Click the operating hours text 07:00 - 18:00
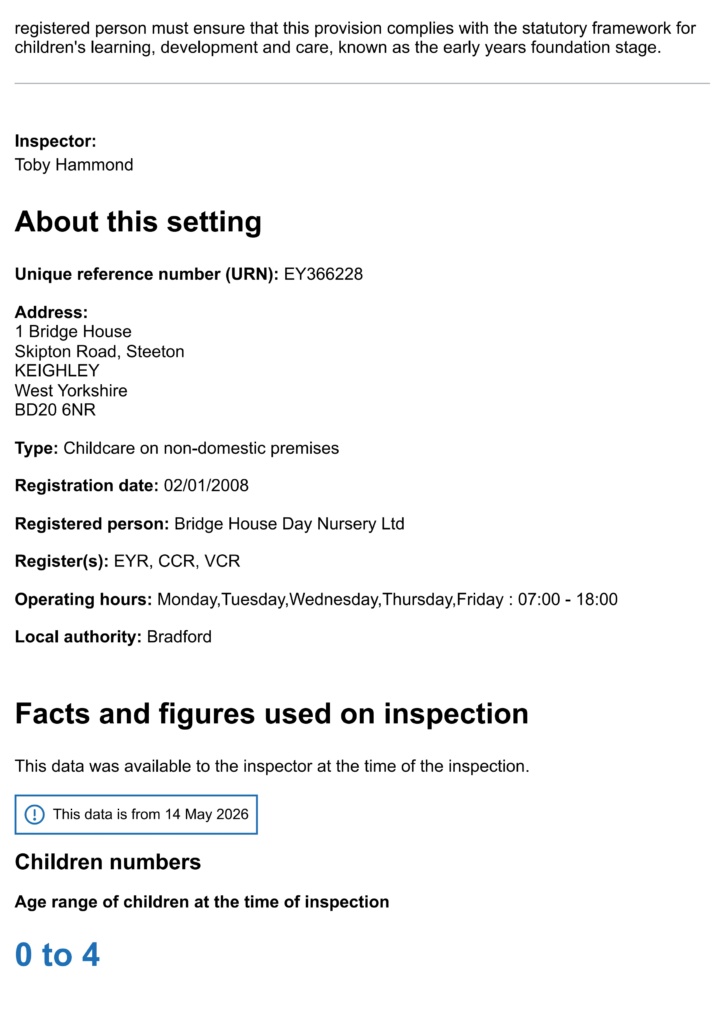The image size is (724, 1024). [x=567, y=600]
